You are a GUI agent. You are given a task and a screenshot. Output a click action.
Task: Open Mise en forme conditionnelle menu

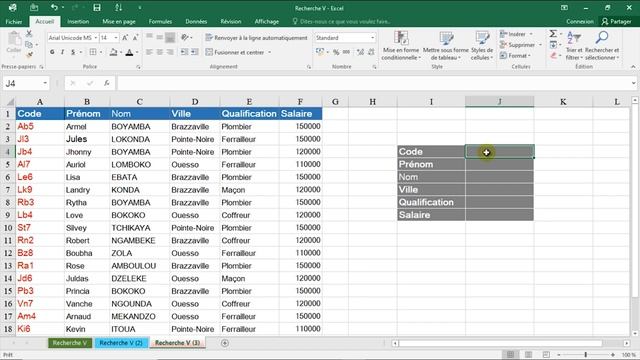coord(401,46)
